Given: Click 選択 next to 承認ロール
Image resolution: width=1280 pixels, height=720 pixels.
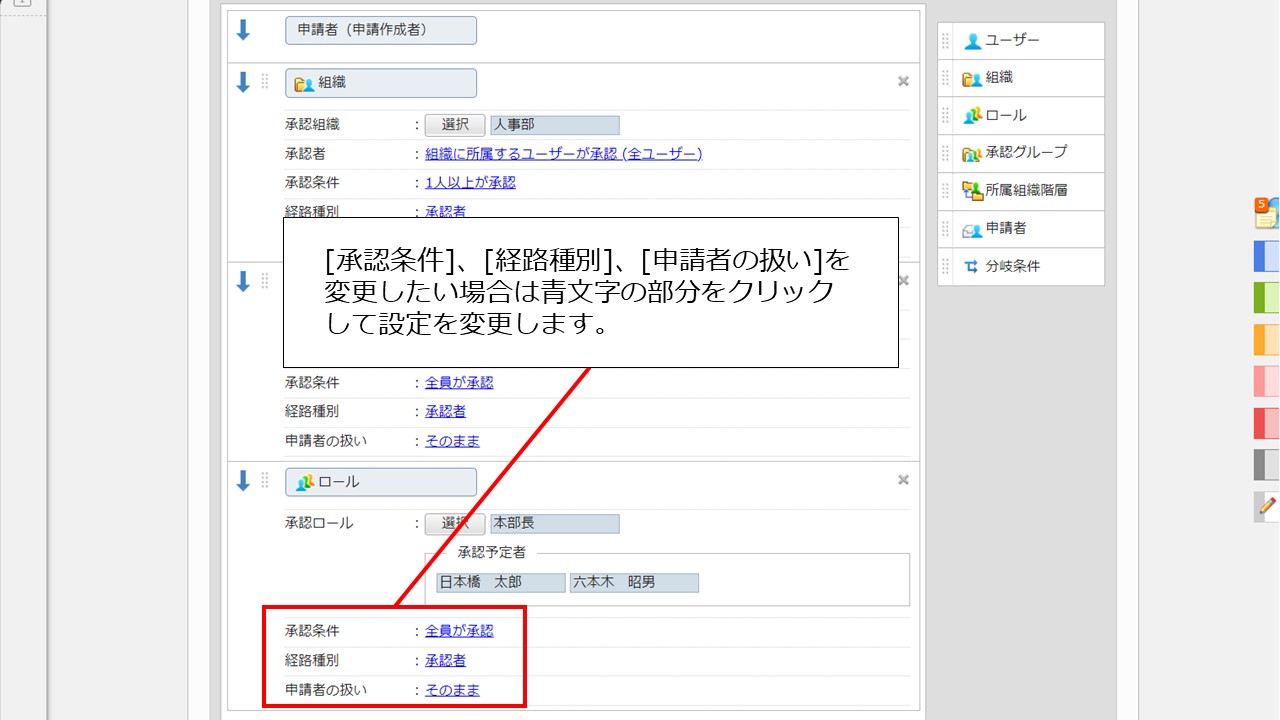Looking at the screenshot, I should [454, 523].
